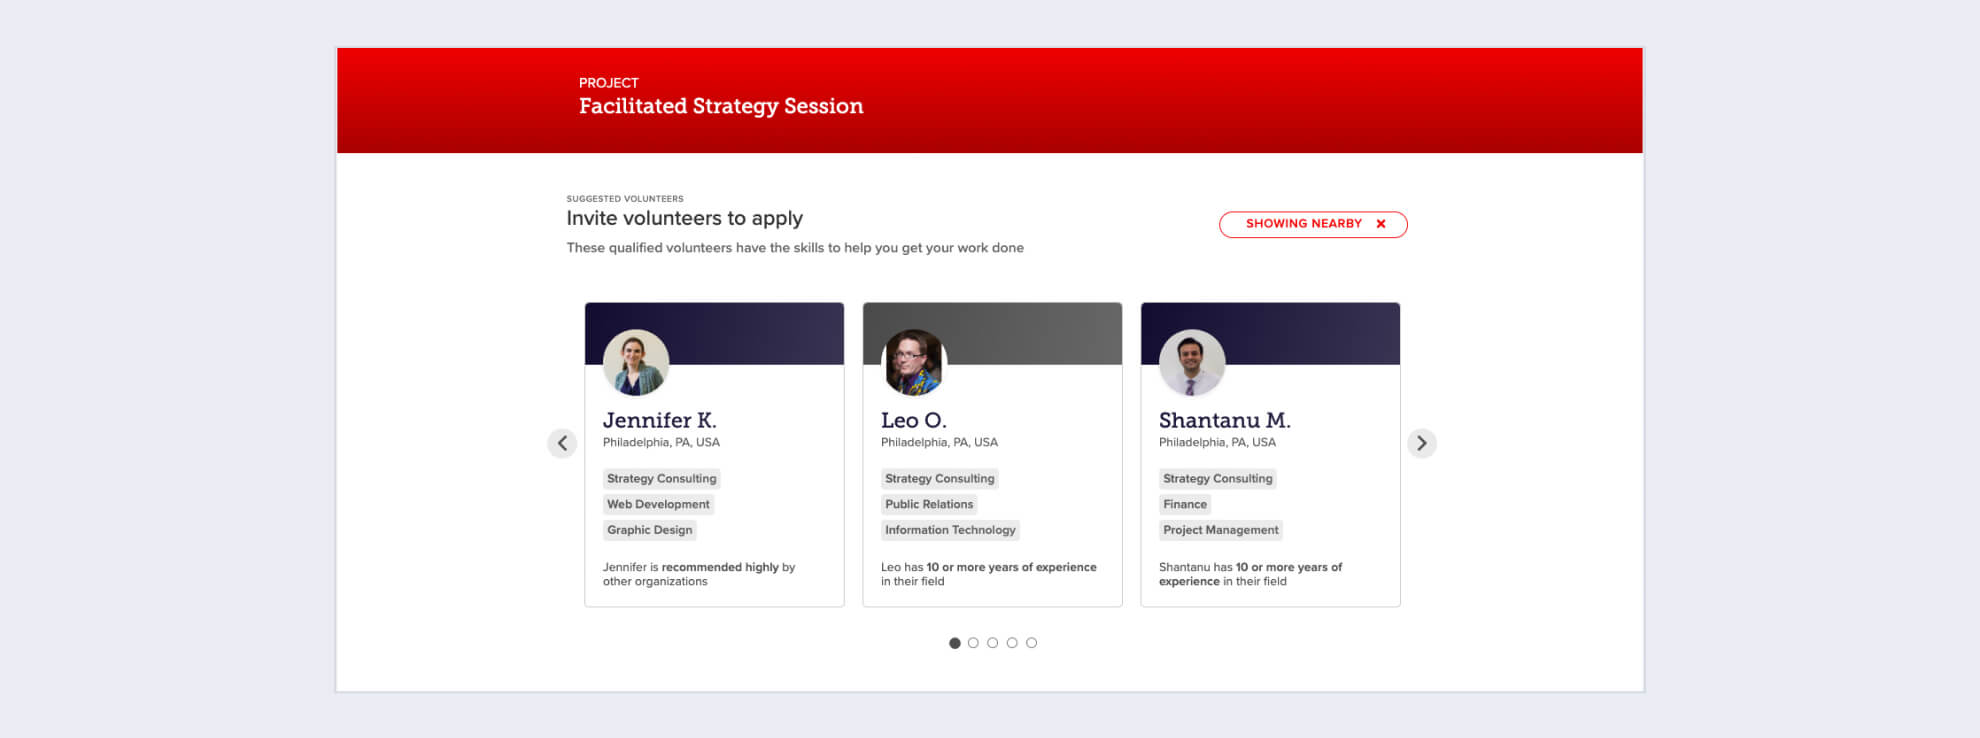Open Shantanu M.'s profile photo
The height and width of the screenshot is (738, 1980).
(1191, 362)
